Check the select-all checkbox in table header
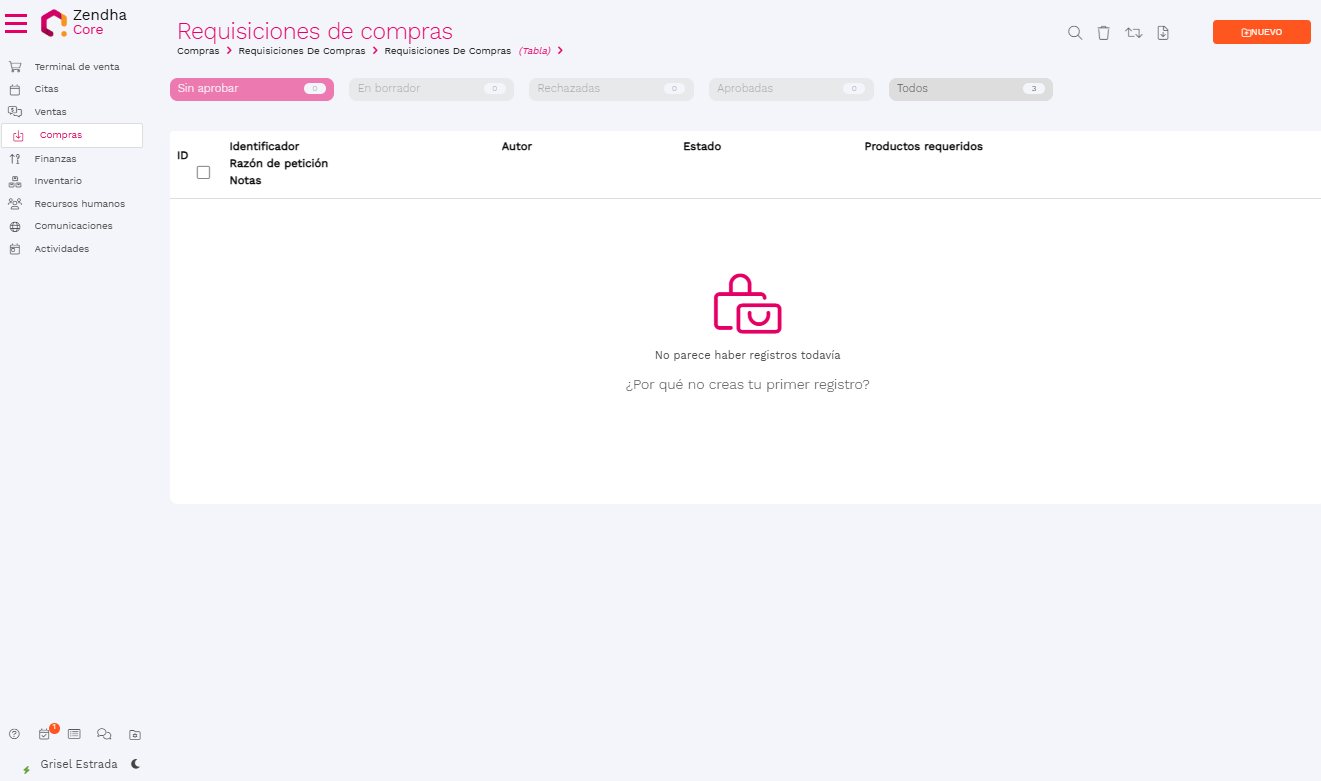 coord(203,172)
